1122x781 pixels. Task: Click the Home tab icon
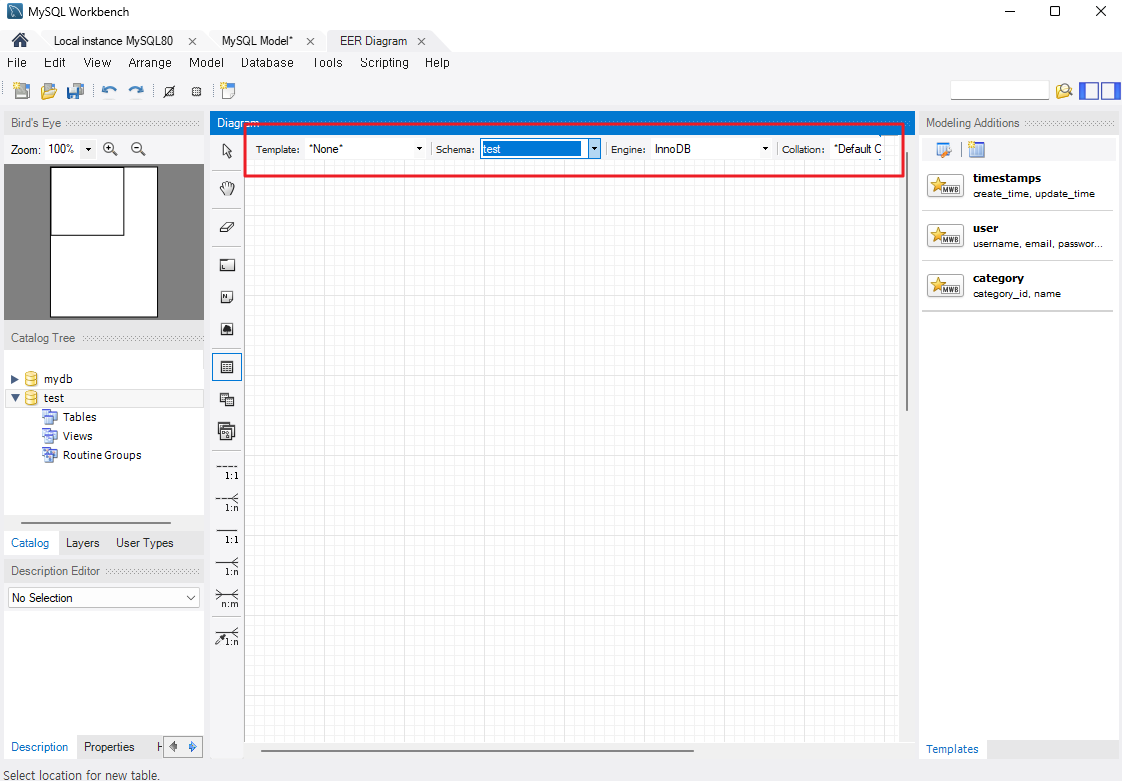point(20,40)
